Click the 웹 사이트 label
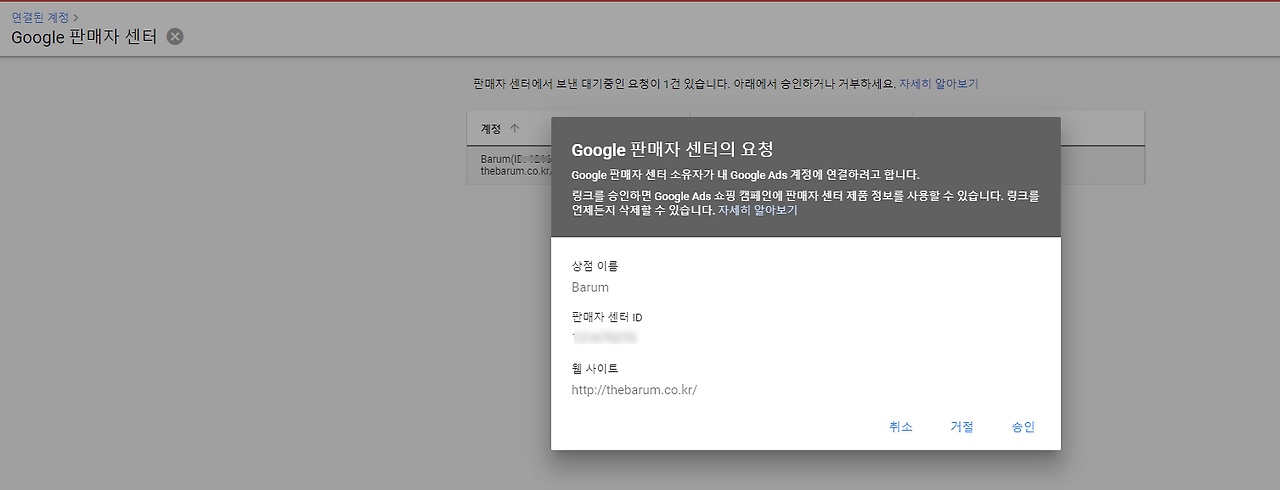1280x490 pixels. coord(595,368)
